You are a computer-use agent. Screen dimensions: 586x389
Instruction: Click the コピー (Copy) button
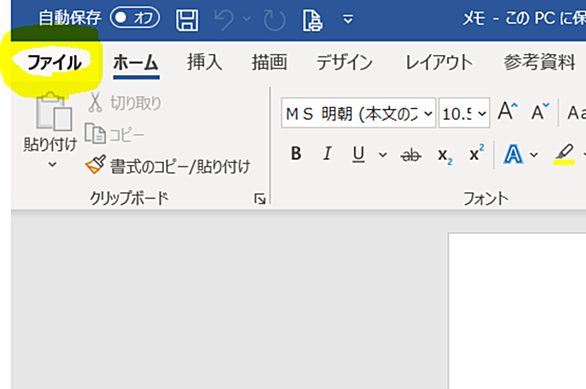pos(114,134)
